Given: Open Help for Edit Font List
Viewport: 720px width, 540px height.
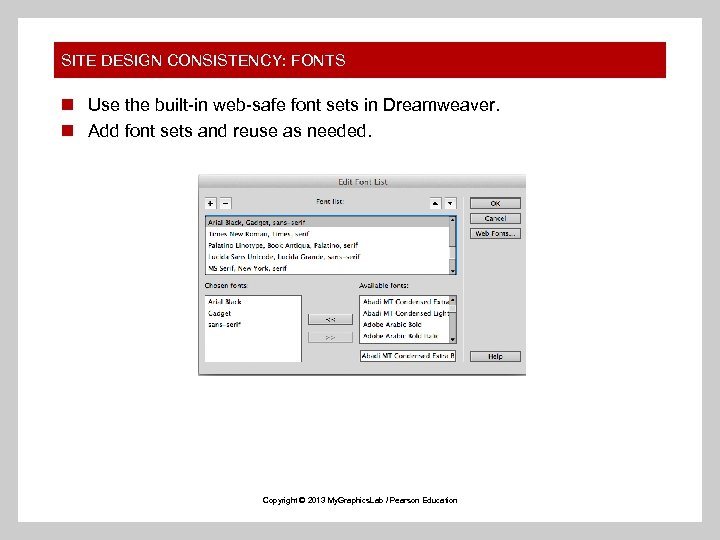Looking at the screenshot, I should [x=495, y=356].
